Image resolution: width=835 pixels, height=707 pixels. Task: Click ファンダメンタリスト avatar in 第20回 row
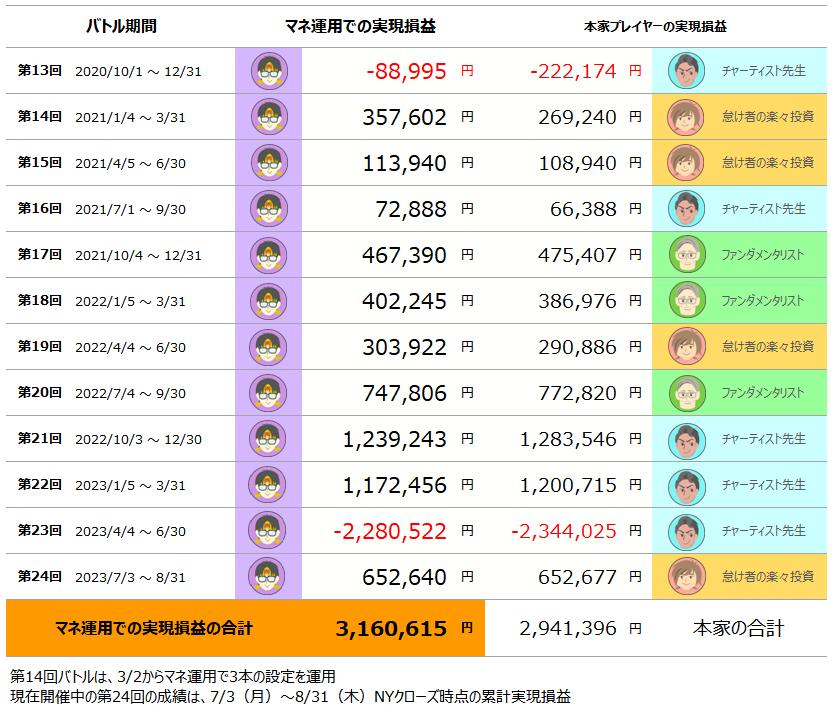coord(687,393)
